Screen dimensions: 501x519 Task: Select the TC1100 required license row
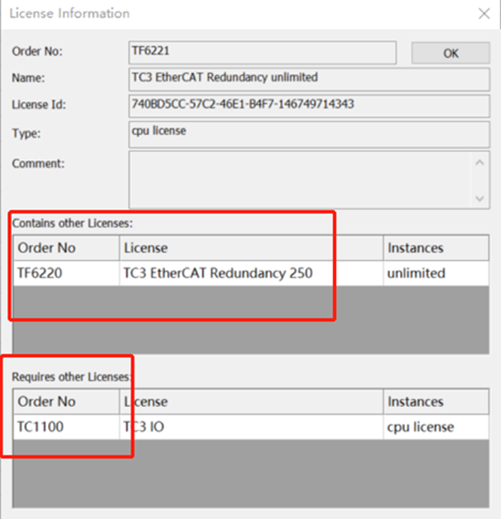tap(251, 427)
